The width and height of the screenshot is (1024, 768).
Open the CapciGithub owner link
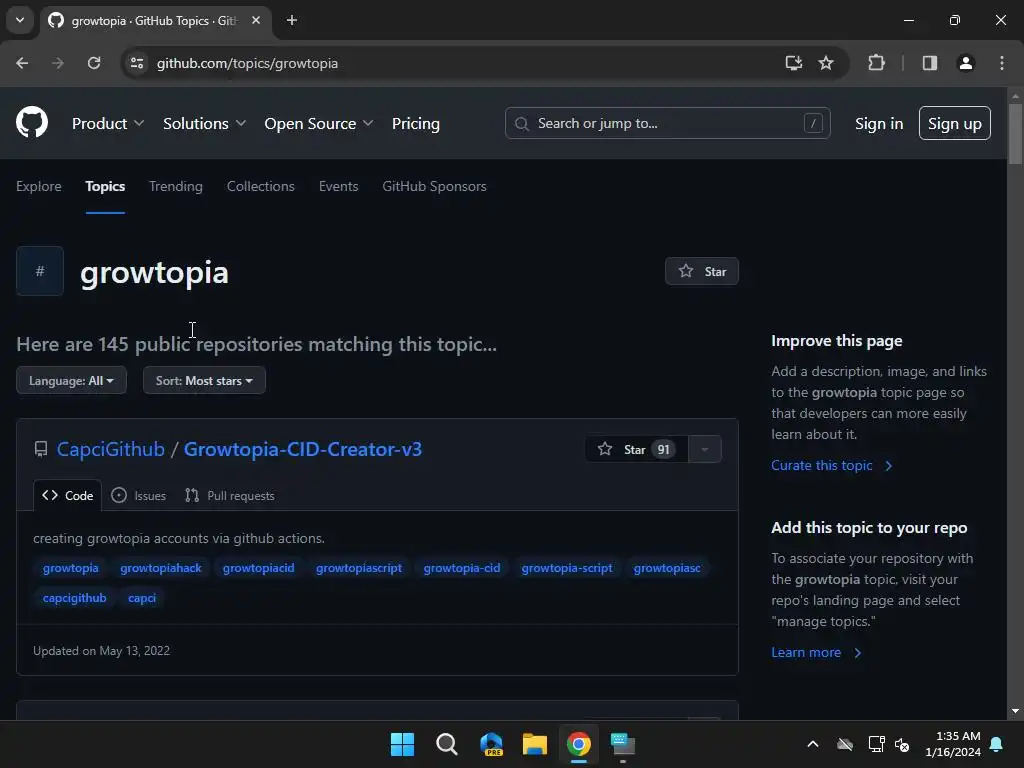110,449
